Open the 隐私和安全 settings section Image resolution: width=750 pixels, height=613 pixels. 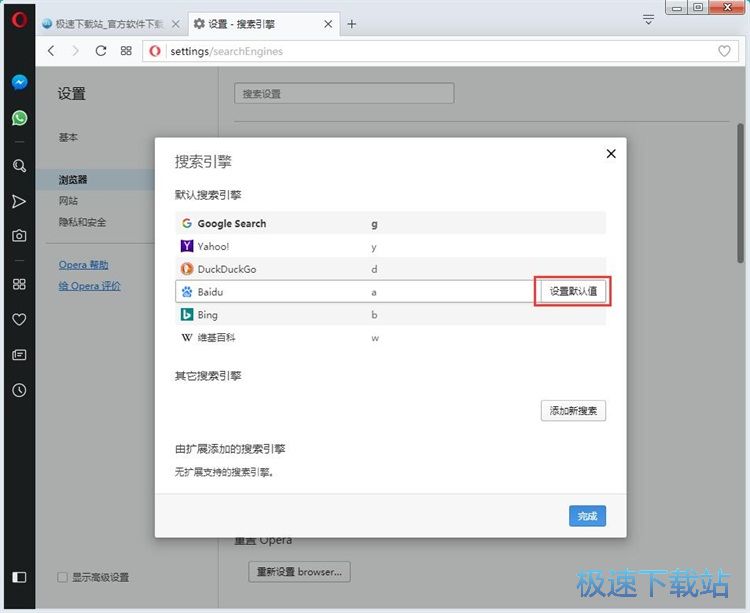pyautogui.click(x=82, y=222)
